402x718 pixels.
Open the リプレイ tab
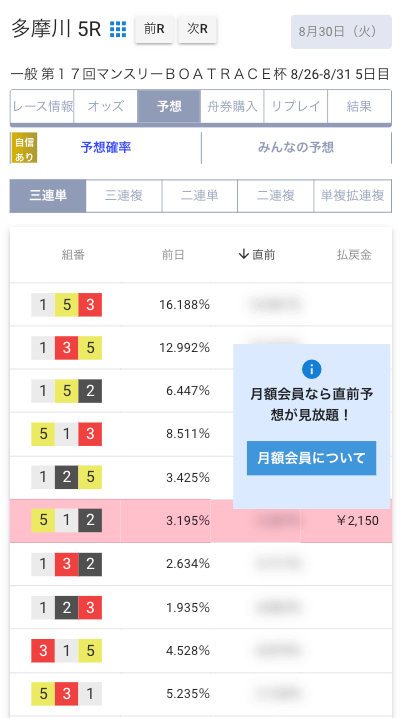296,106
